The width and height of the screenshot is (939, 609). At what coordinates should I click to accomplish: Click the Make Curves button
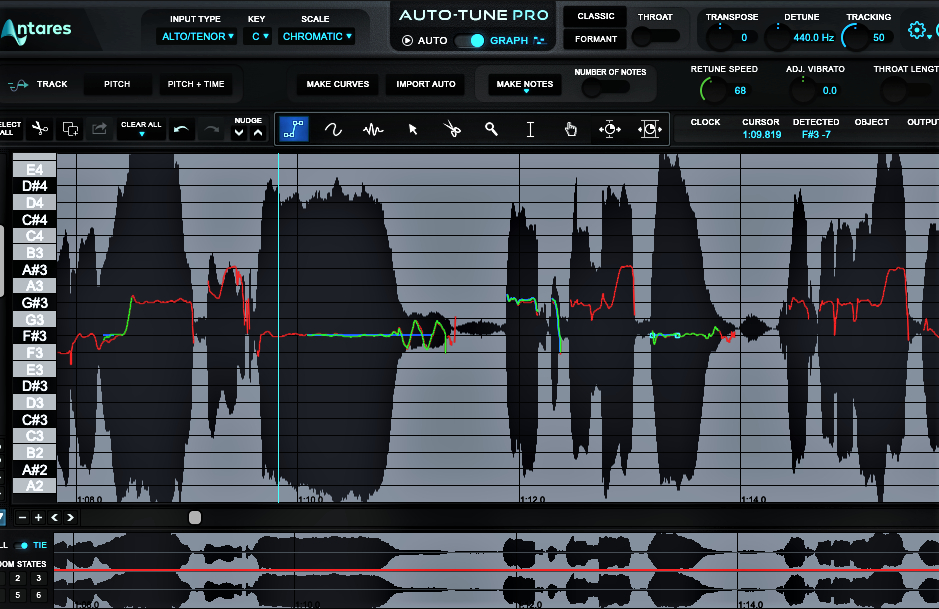(338, 84)
